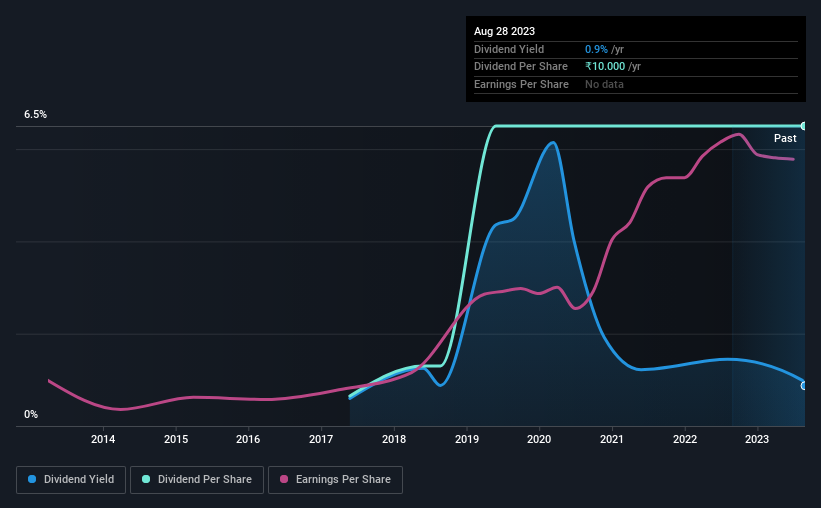Toggle the Earnings Per Share legend button

[x=335, y=480]
